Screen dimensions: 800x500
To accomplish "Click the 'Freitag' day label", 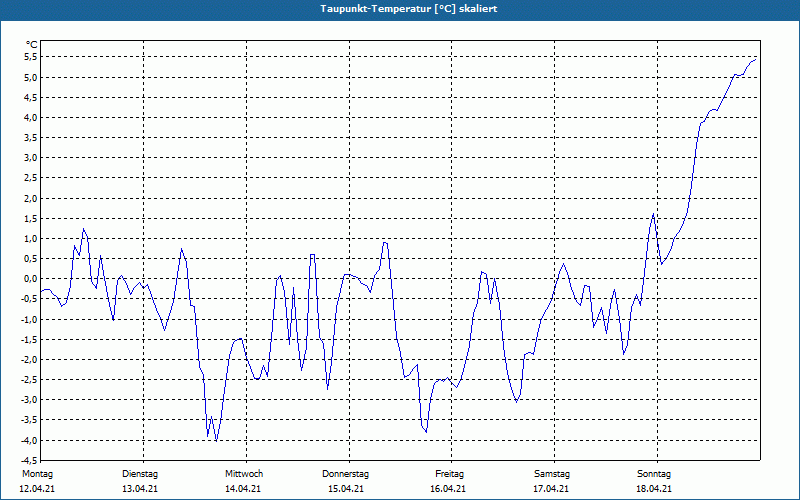I will pyautogui.click(x=449, y=474).
